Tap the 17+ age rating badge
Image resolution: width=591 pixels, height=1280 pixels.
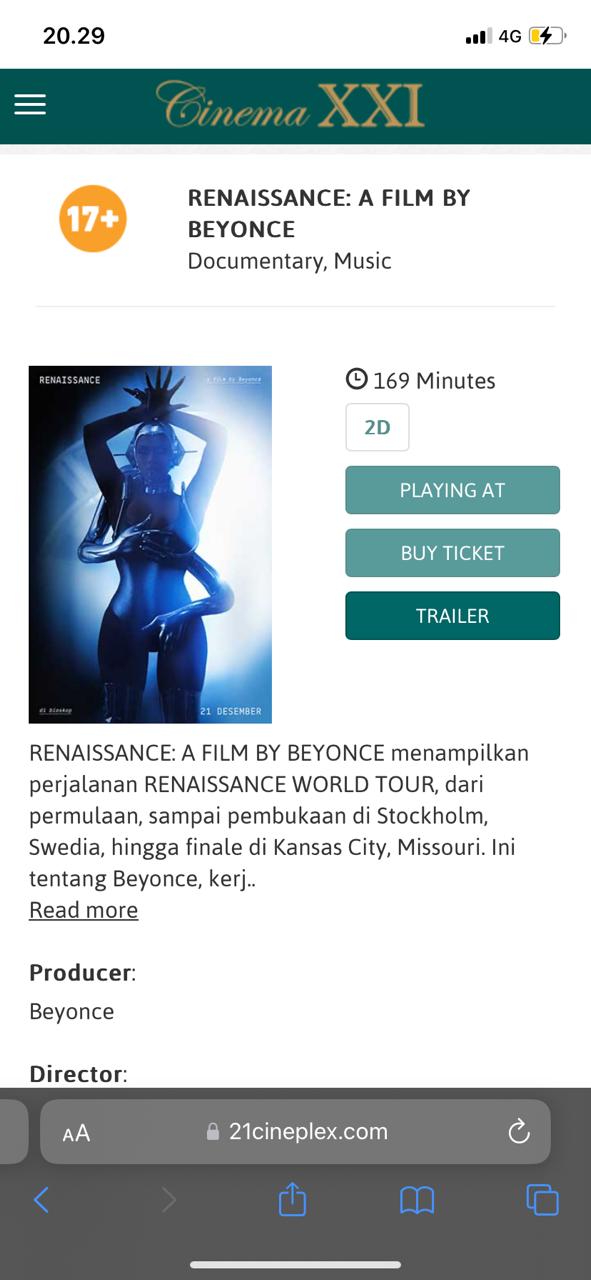coord(93,218)
